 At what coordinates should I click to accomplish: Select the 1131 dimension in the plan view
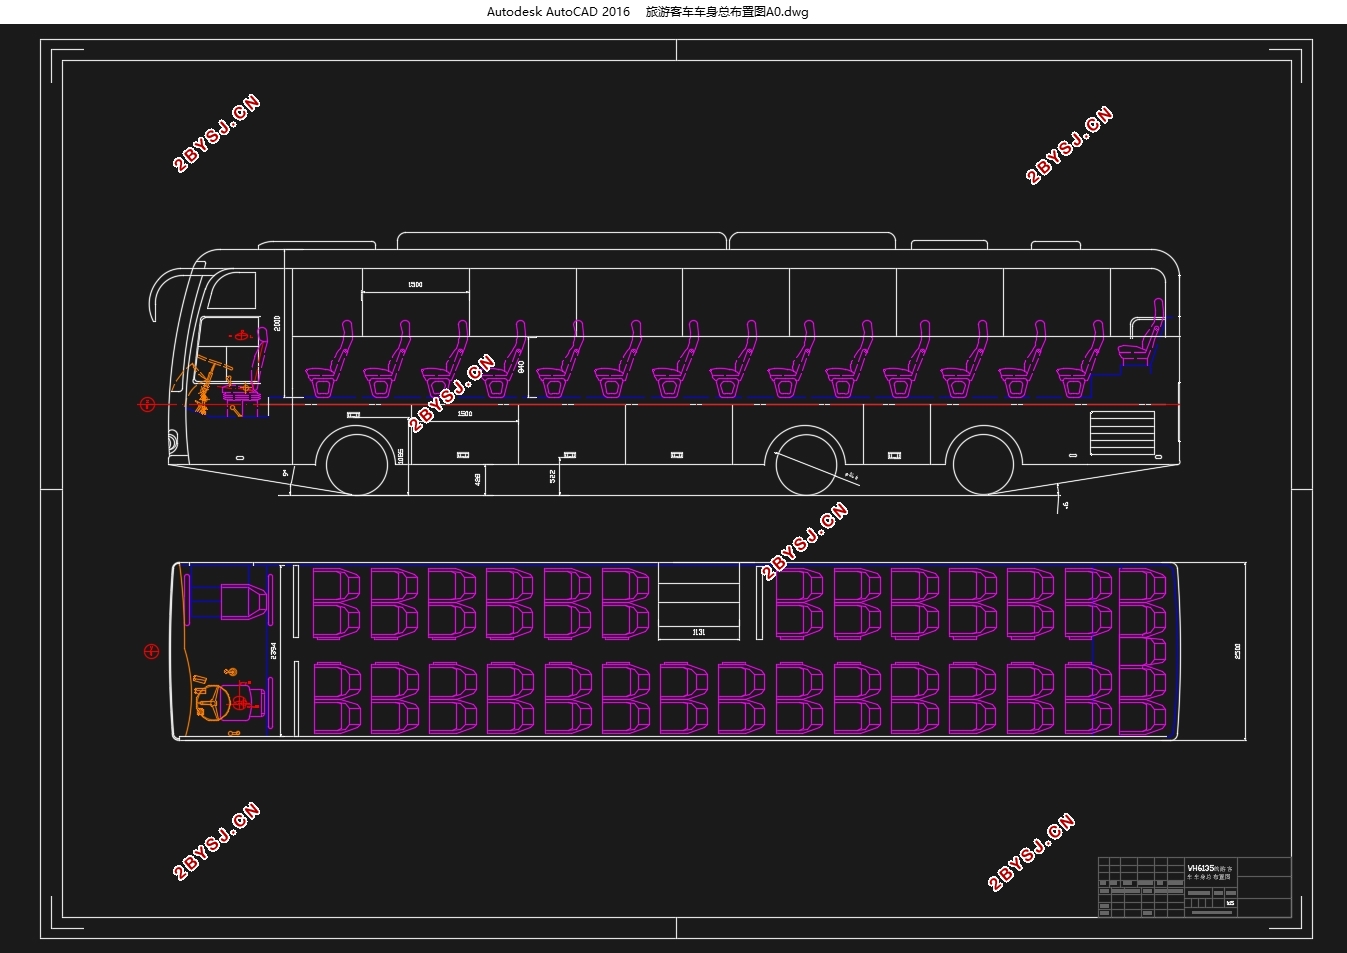coord(699,632)
